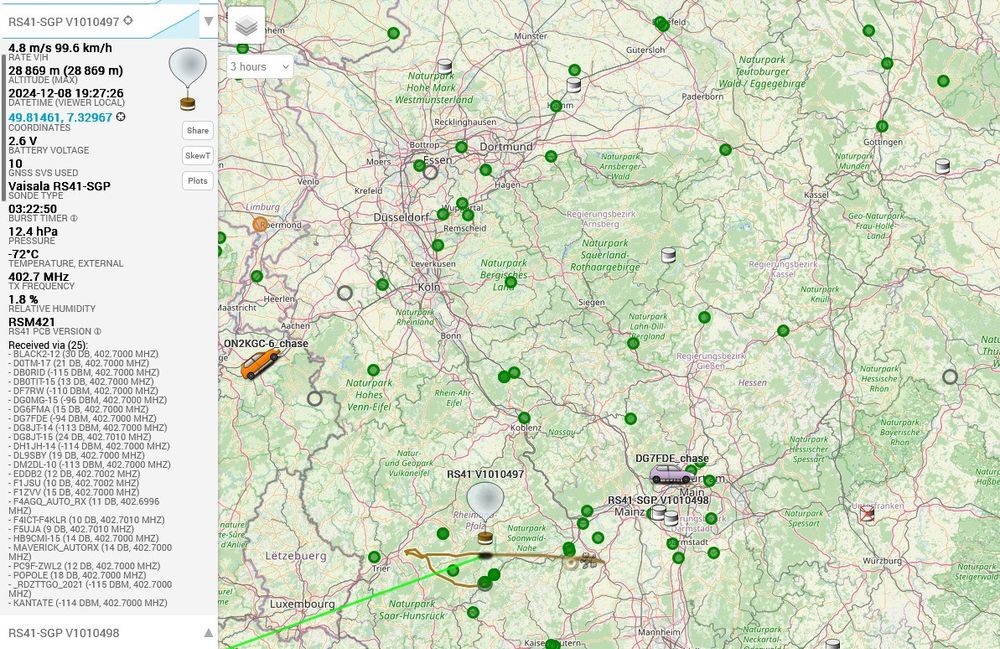
Task: Click receiver entry MAVERICK_AUTORX in list
Action: coord(90,552)
